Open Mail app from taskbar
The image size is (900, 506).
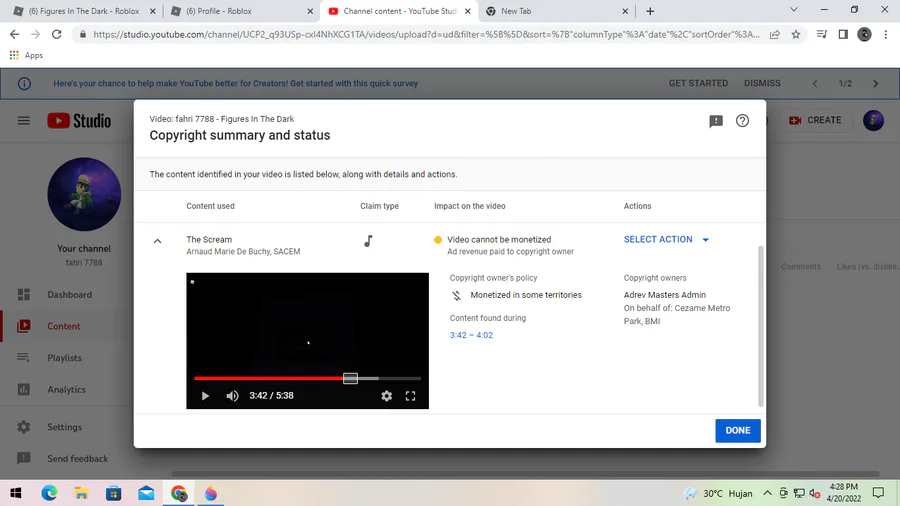pos(146,493)
